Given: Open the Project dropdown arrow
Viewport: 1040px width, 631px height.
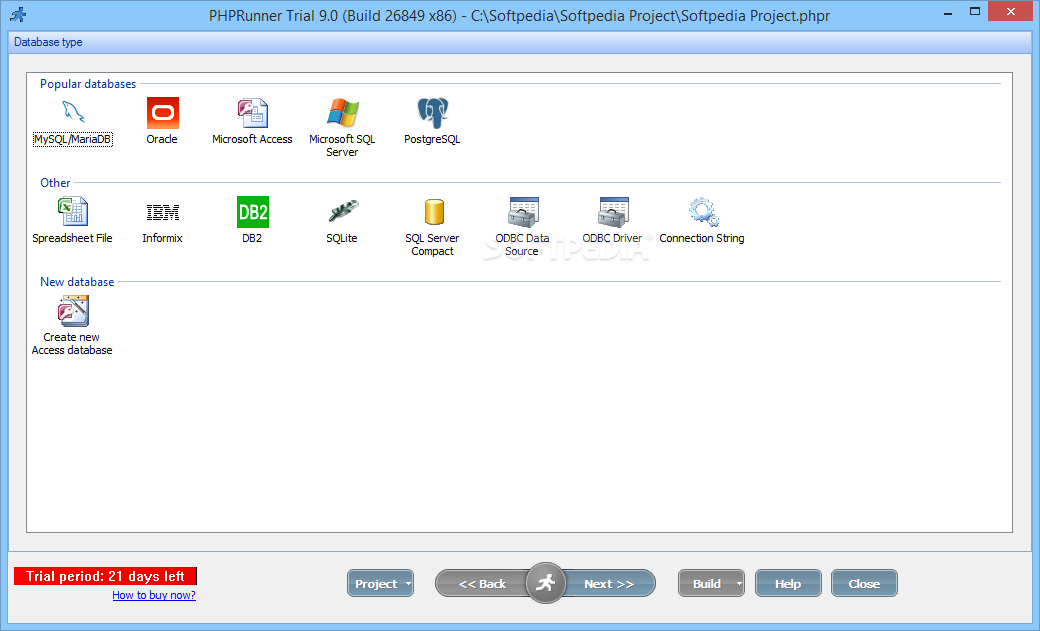Looking at the screenshot, I should coord(408,584).
